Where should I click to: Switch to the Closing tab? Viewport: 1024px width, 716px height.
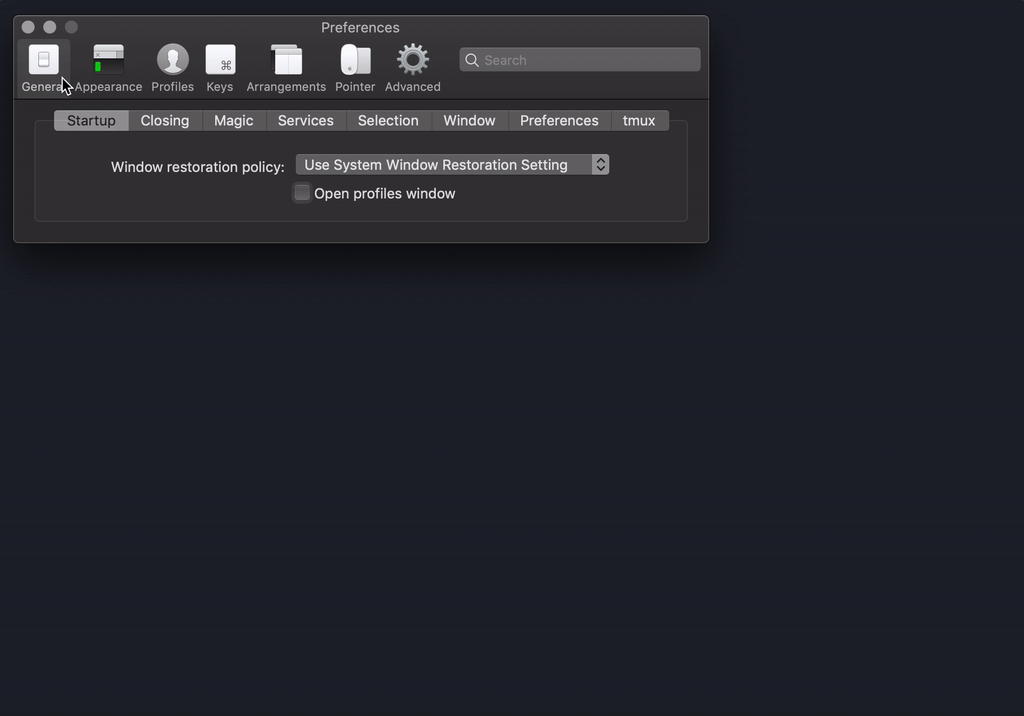(x=164, y=120)
